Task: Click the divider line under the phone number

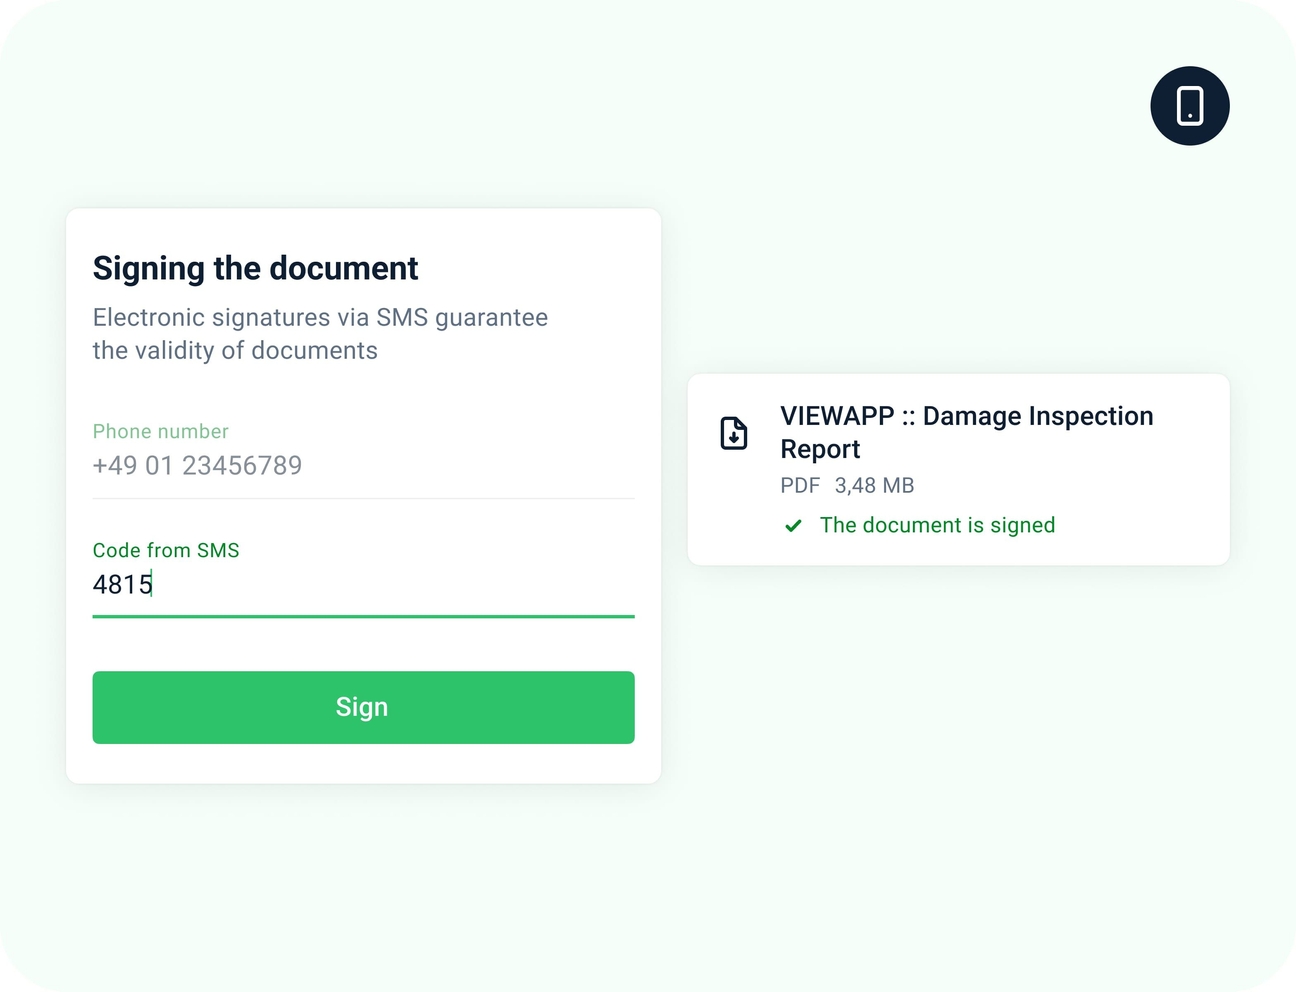Action: click(x=363, y=498)
